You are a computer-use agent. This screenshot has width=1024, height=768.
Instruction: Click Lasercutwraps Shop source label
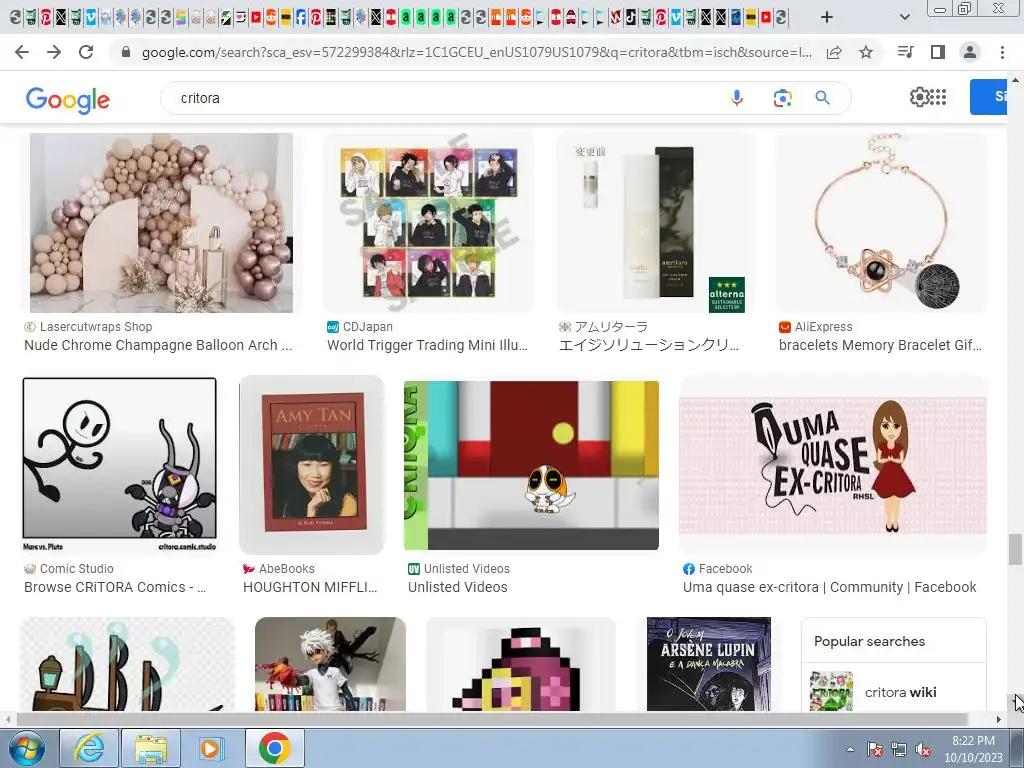point(96,327)
